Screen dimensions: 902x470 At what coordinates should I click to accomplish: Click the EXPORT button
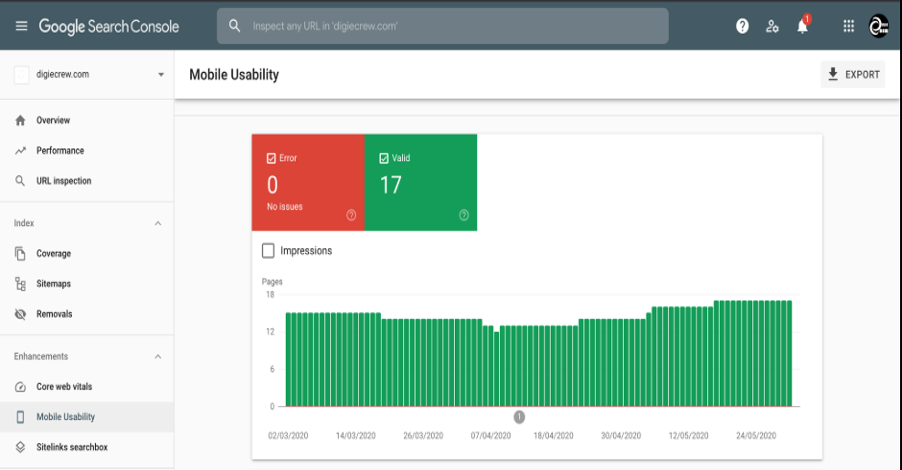(853, 74)
